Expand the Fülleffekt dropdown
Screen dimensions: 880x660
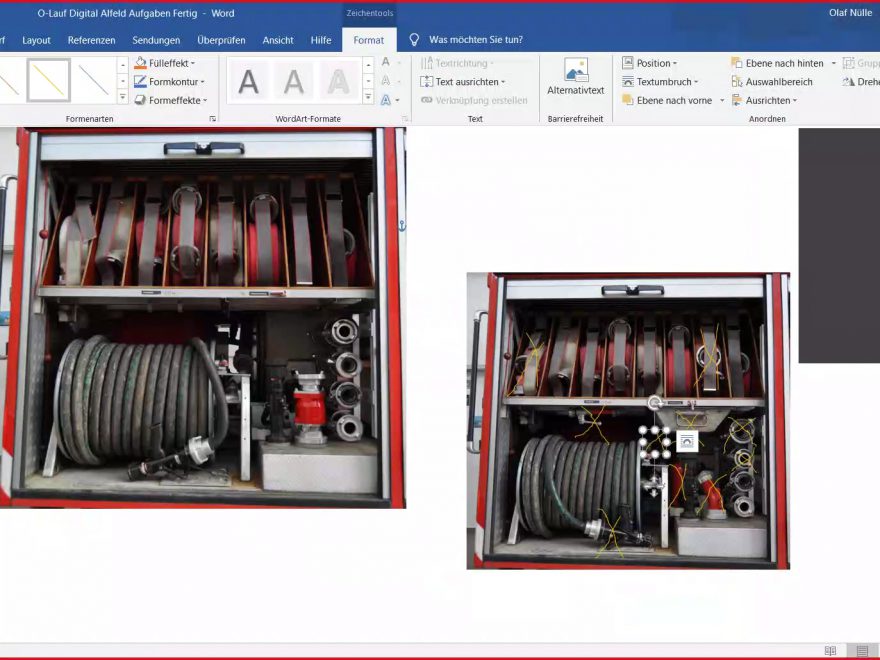click(x=165, y=63)
